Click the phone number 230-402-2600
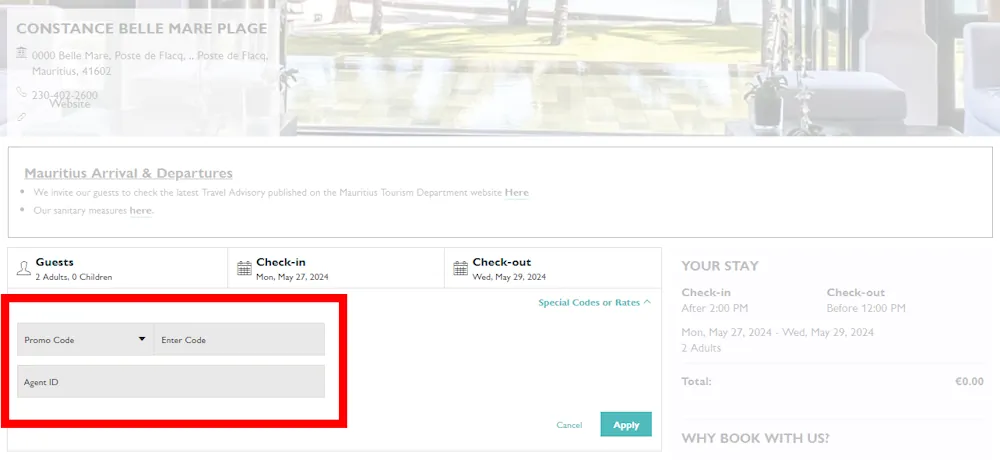Viewport: 1000px width, 460px height. (x=65, y=95)
